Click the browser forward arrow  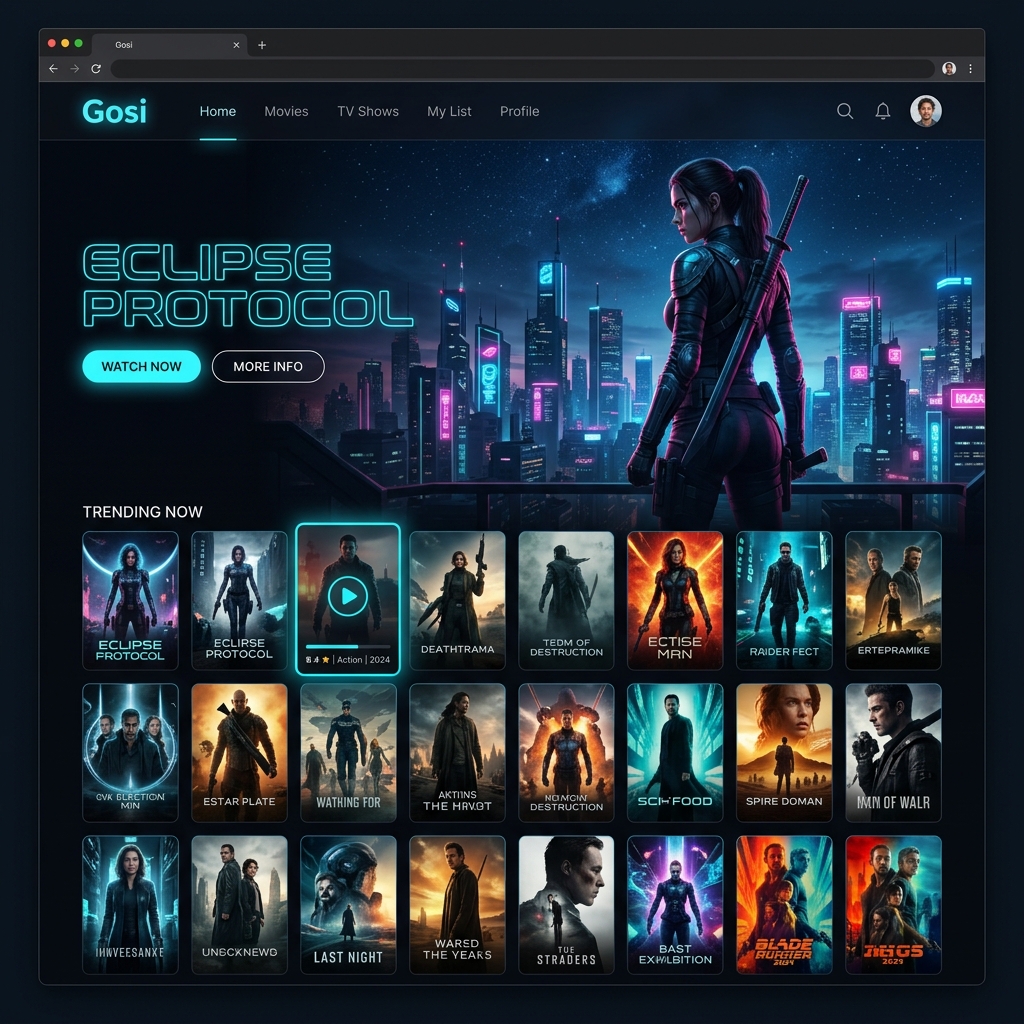coord(74,69)
